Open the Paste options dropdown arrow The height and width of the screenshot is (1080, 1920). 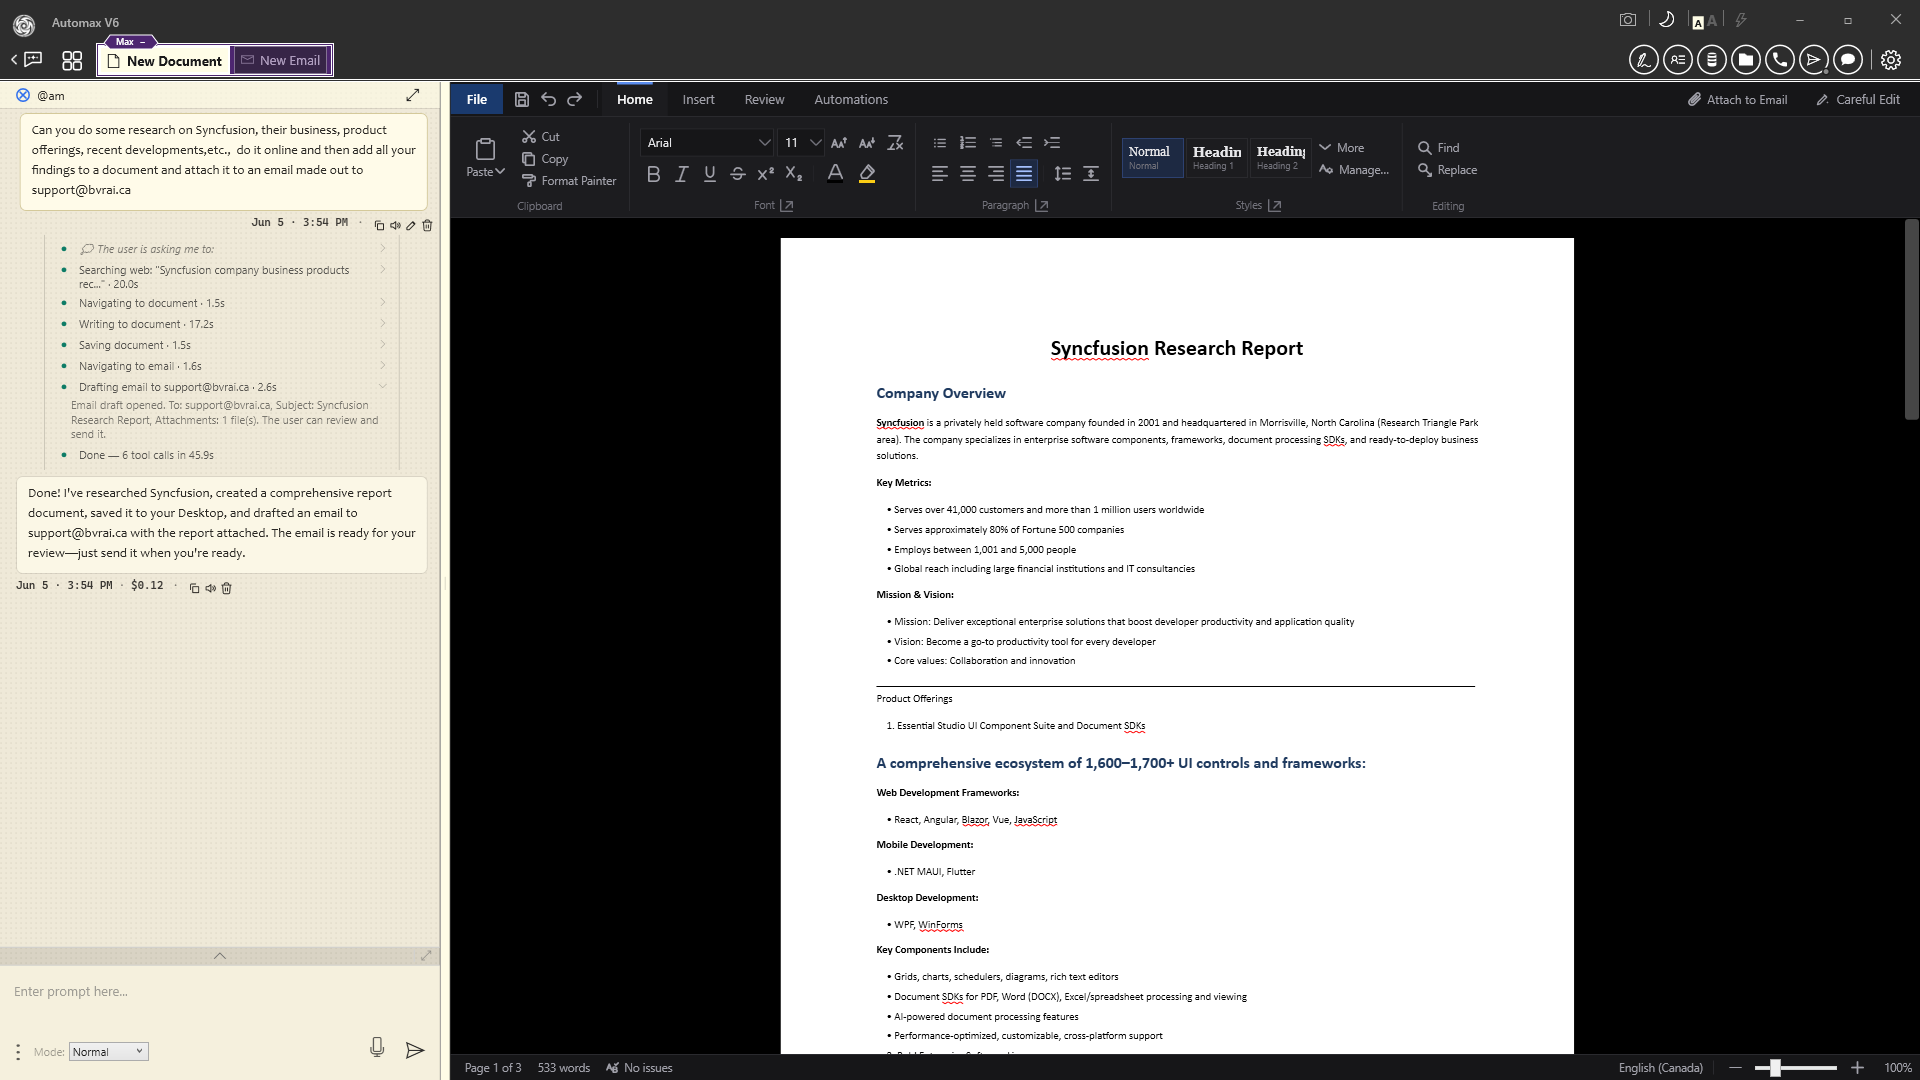(500, 172)
